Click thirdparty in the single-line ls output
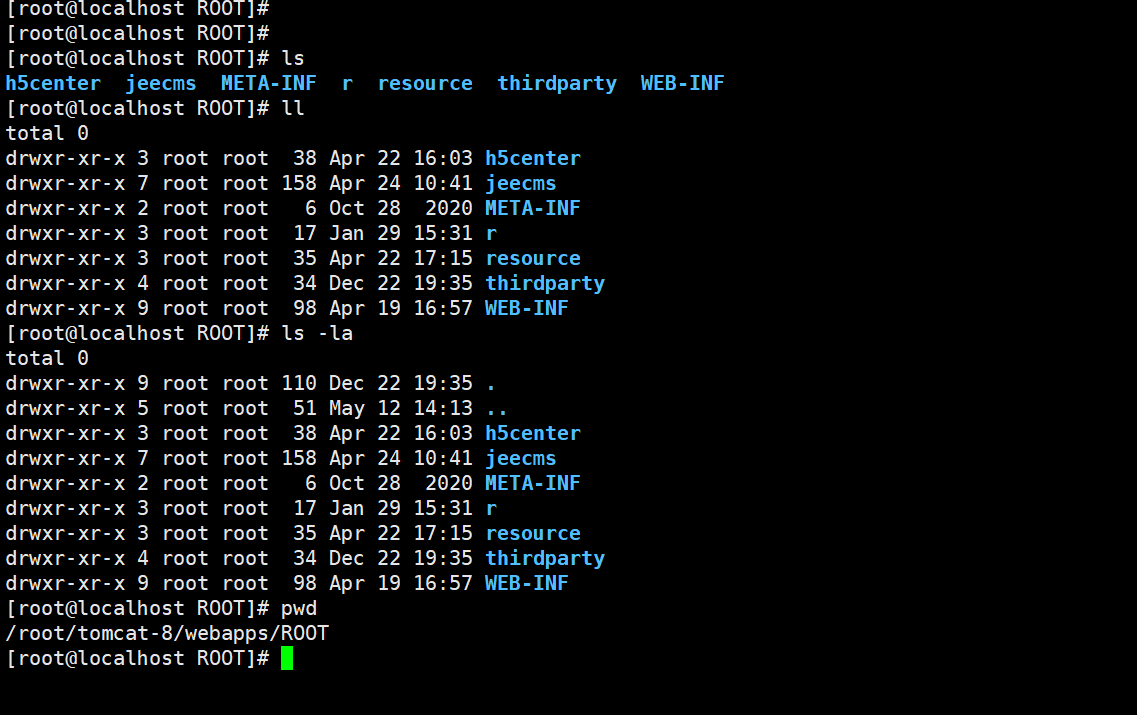The width and height of the screenshot is (1137, 715). (x=557, y=83)
